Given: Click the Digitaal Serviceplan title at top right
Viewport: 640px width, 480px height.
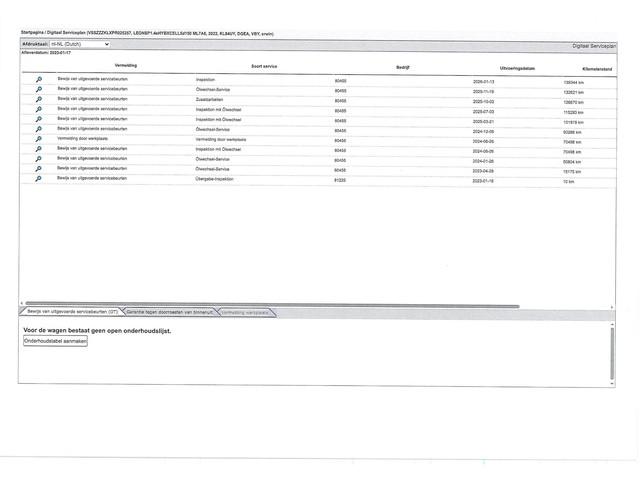Looking at the screenshot, I should point(593,46).
